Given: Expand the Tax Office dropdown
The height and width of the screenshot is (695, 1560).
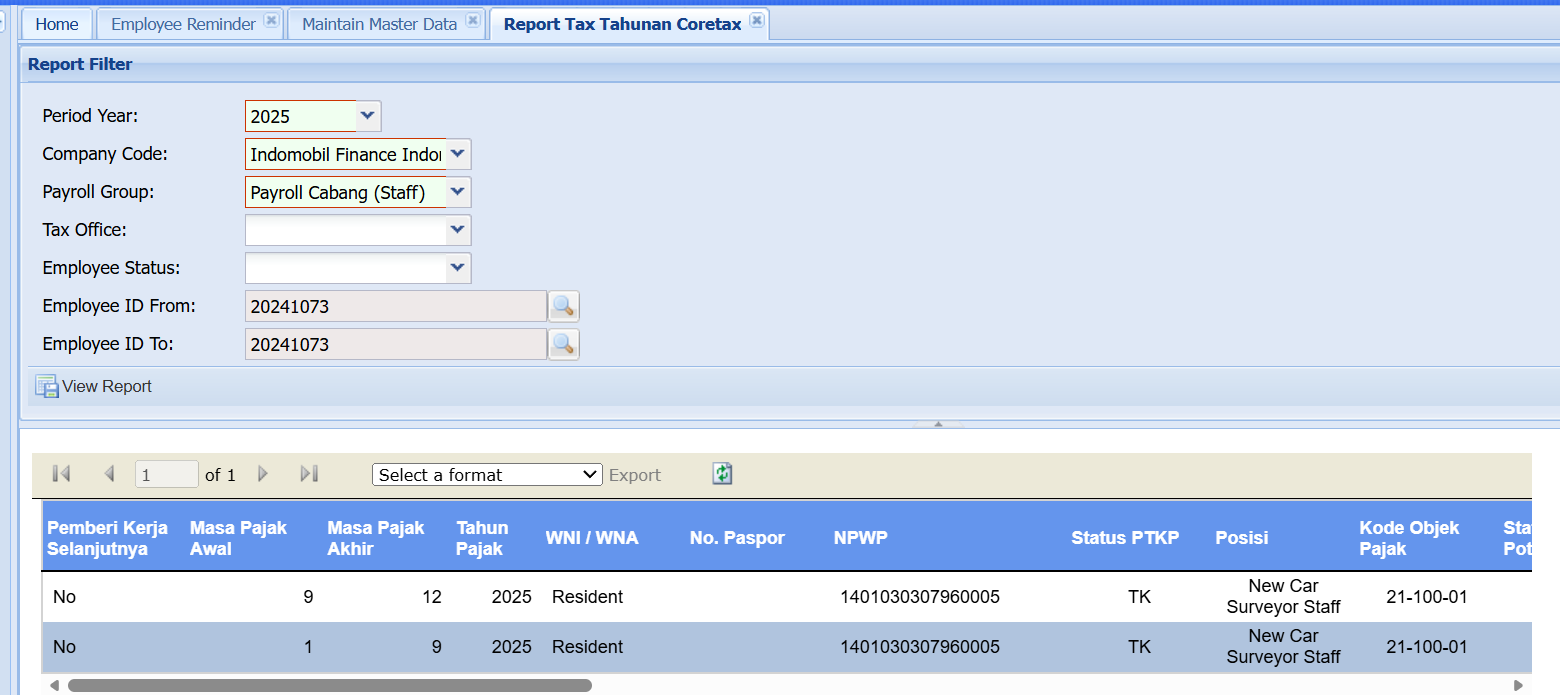Looking at the screenshot, I should coord(458,230).
